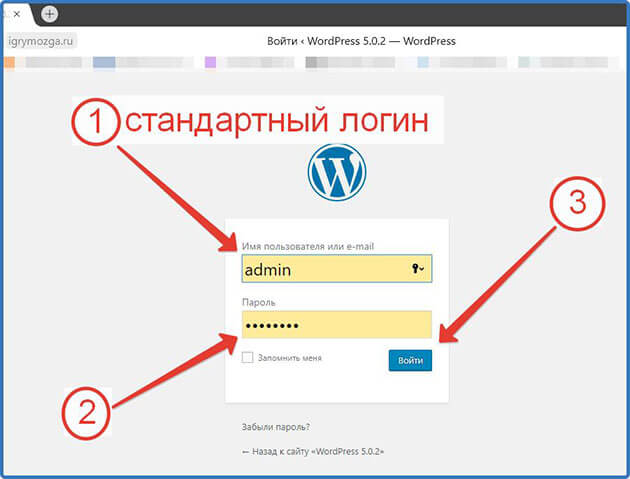This screenshot has height=479, width=630.
Task: Click the blue Войти button
Action: [410, 360]
